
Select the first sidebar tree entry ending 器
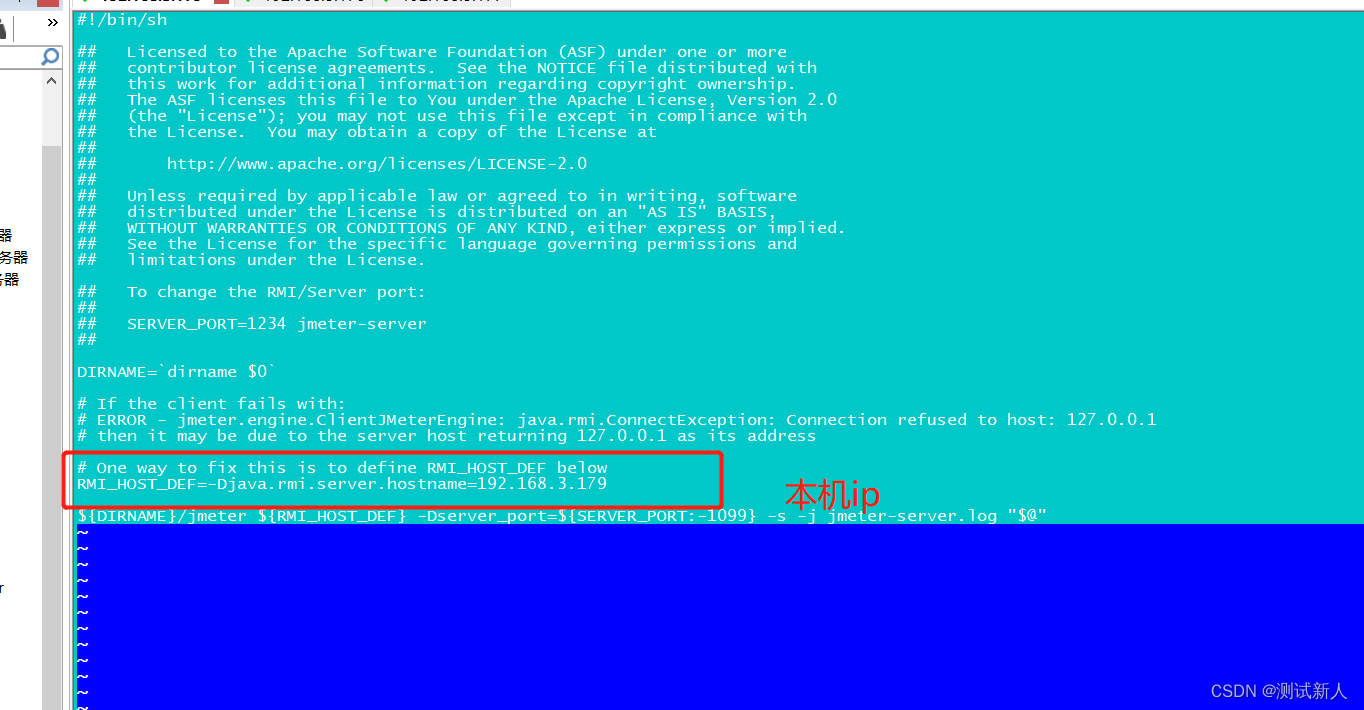[x=6, y=235]
